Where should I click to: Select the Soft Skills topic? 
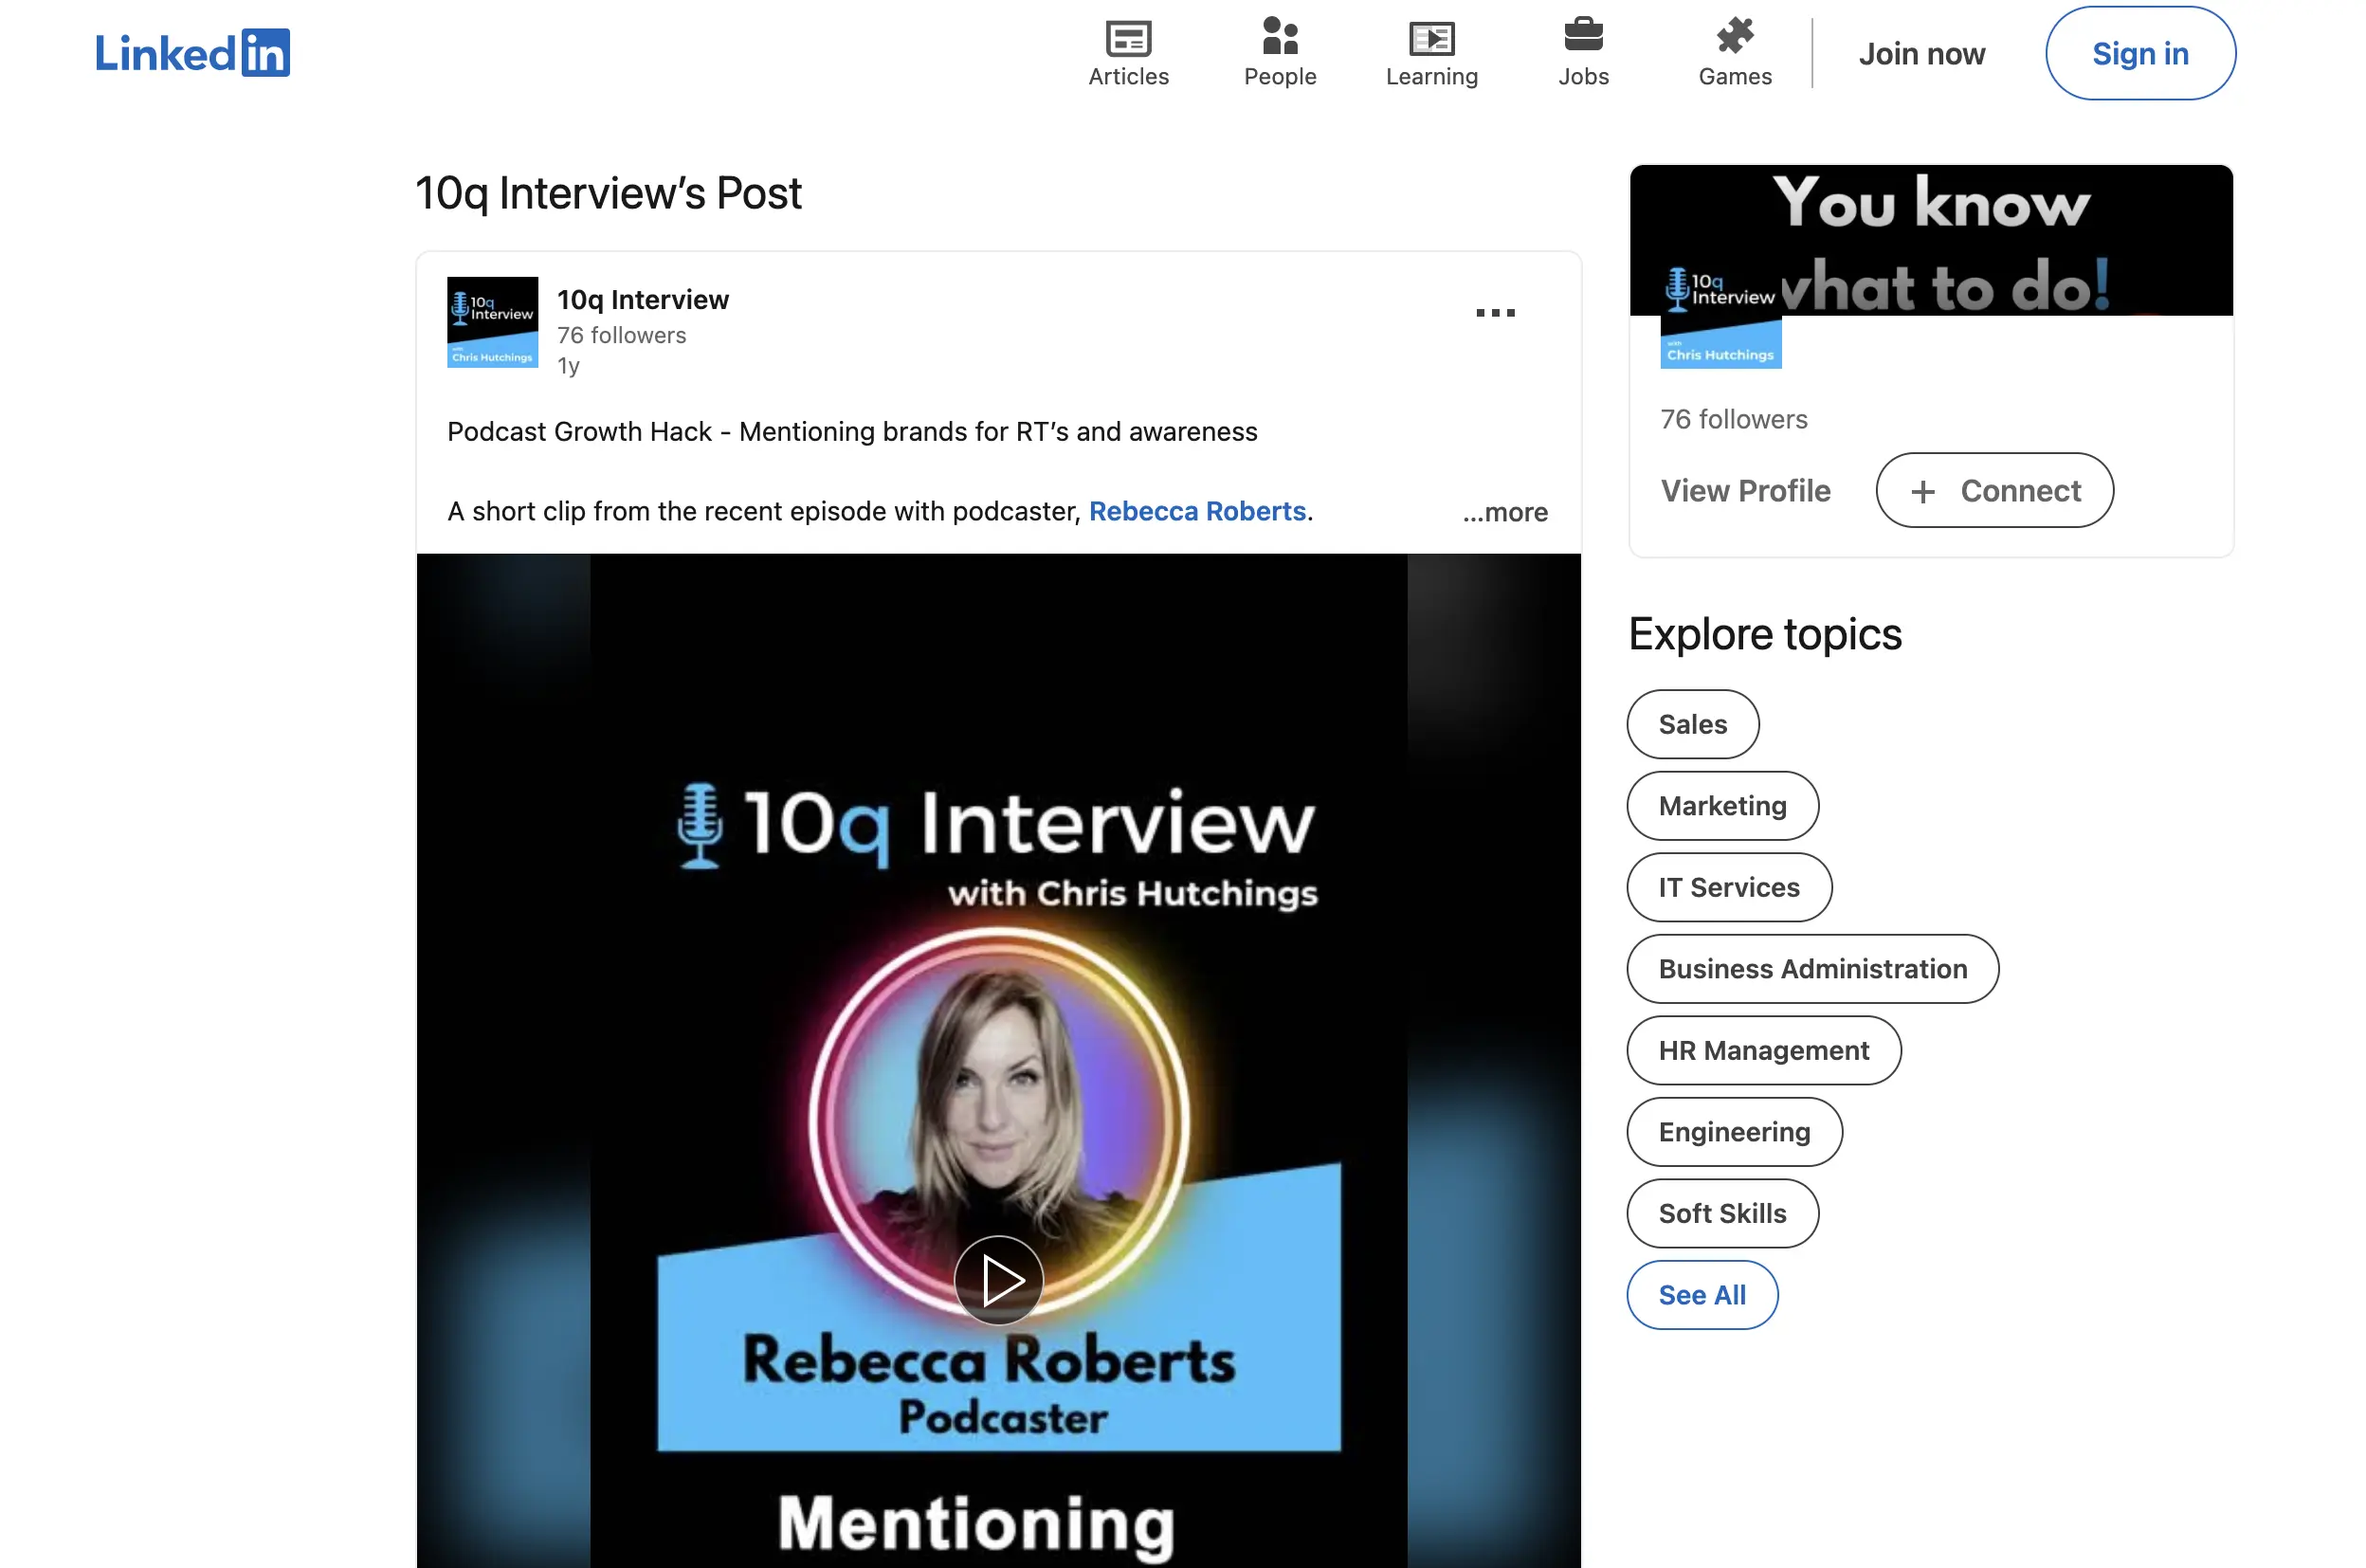pos(1721,1213)
